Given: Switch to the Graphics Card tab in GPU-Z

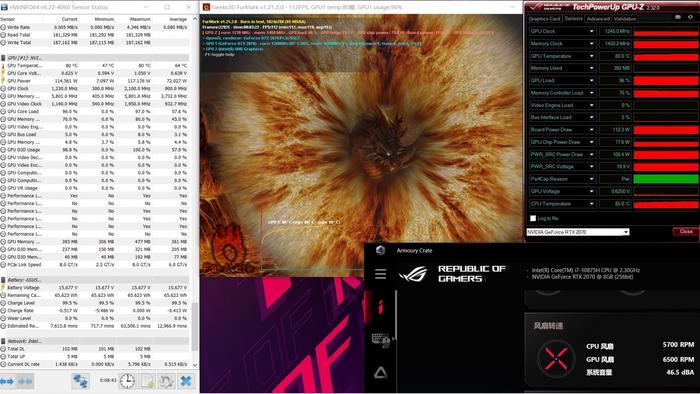Looking at the screenshot, I should [544, 19].
